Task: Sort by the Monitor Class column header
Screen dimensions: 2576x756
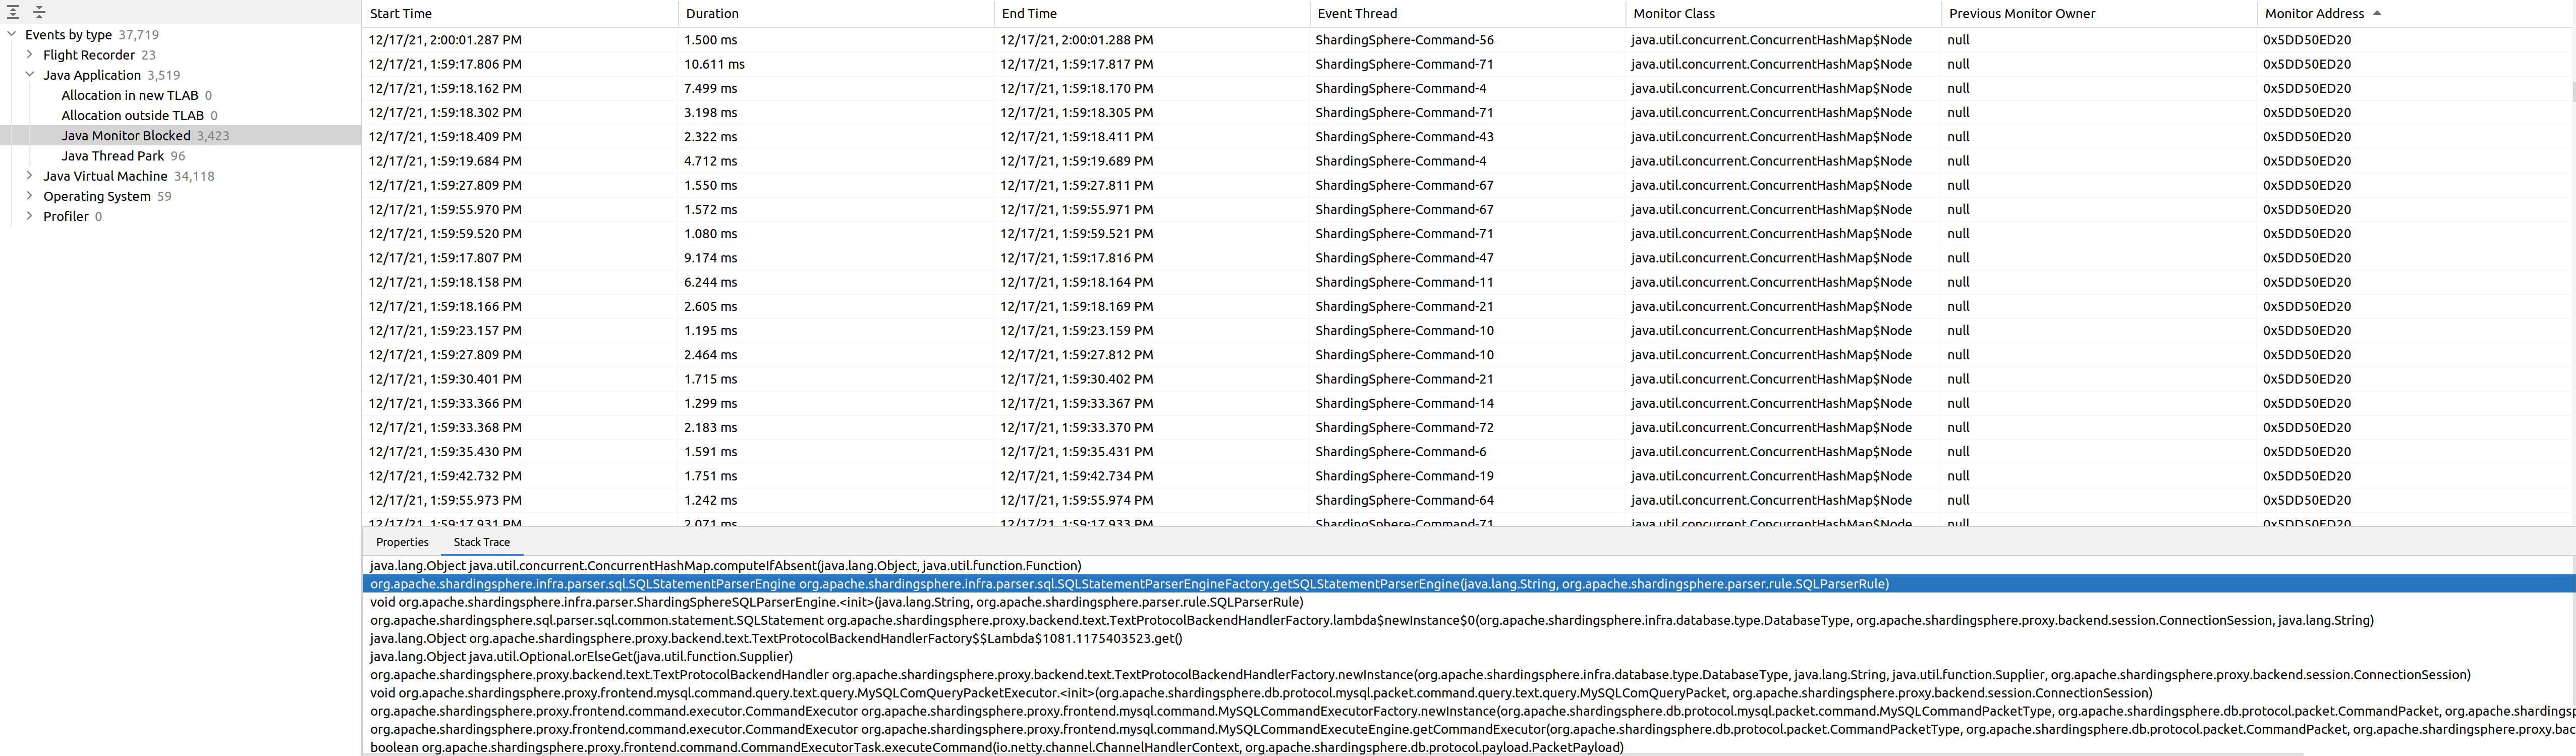Action: coord(1783,13)
